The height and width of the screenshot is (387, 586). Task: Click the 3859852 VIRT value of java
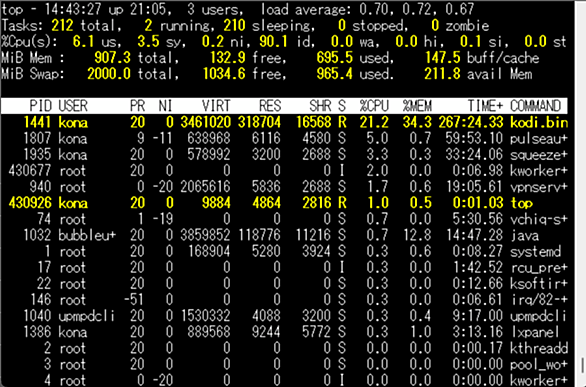[206, 235]
